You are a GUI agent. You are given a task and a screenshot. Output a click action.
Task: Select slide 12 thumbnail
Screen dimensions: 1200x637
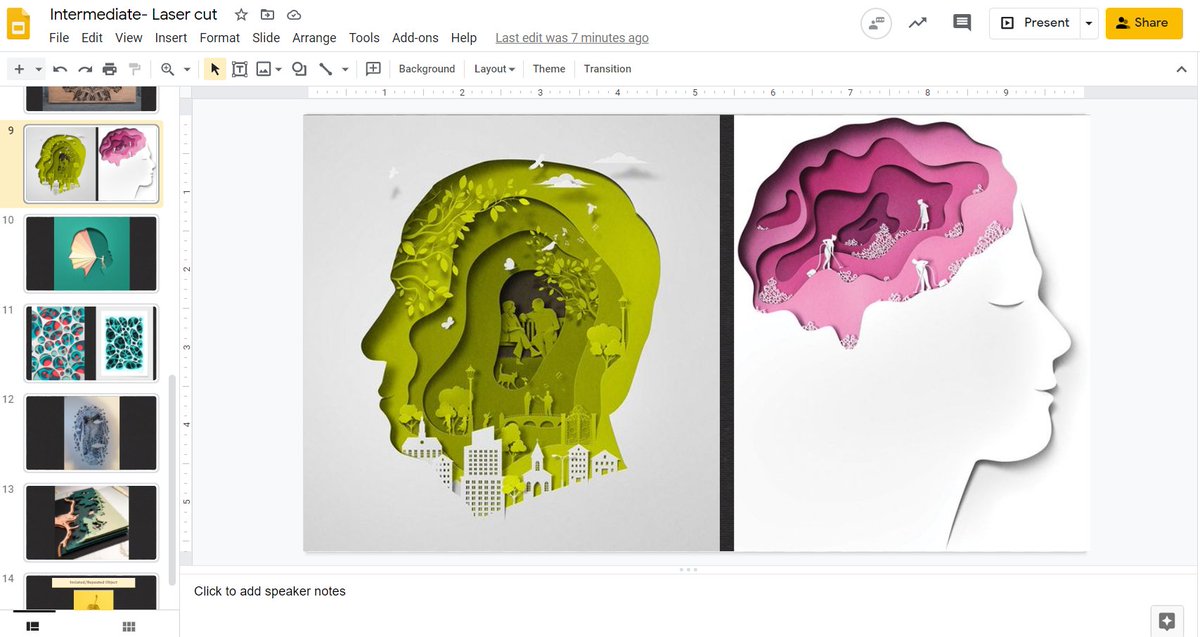coord(91,432)
